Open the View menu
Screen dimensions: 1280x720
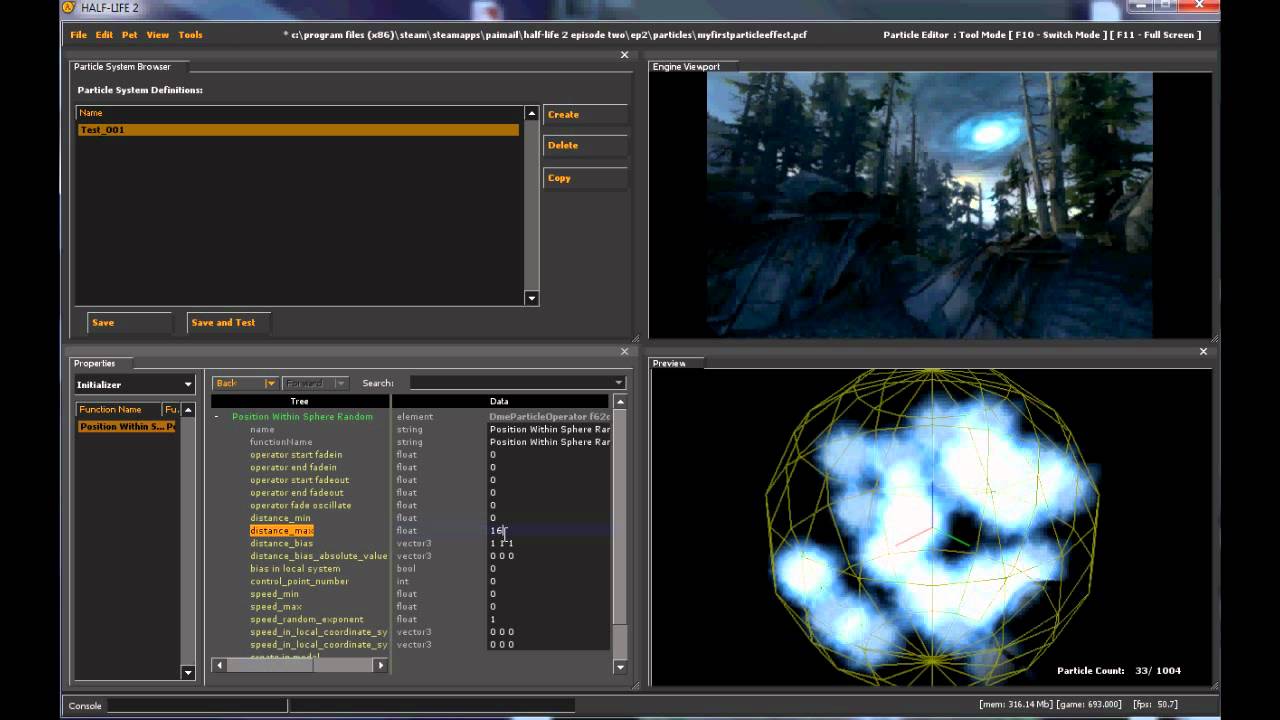tap(158, 35)
